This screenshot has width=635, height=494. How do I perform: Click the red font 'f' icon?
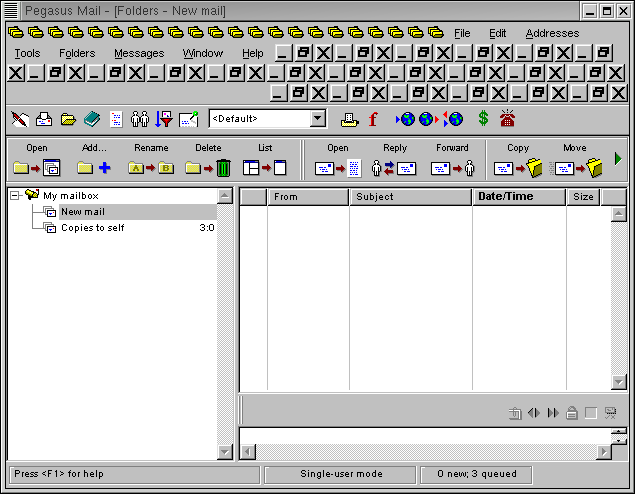pos(374,119)
